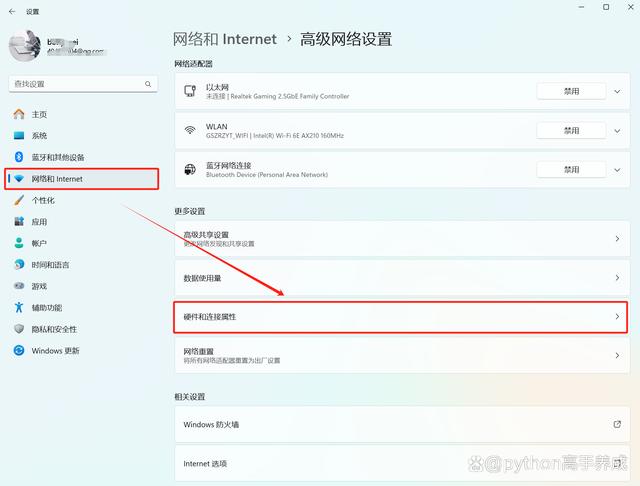Select 辅助功能 in sidebar

pos(82,307)
